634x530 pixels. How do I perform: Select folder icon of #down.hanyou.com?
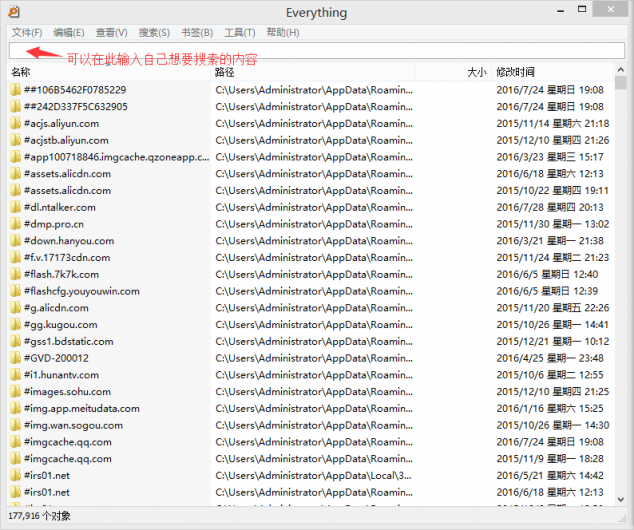(x=15, y=241)
